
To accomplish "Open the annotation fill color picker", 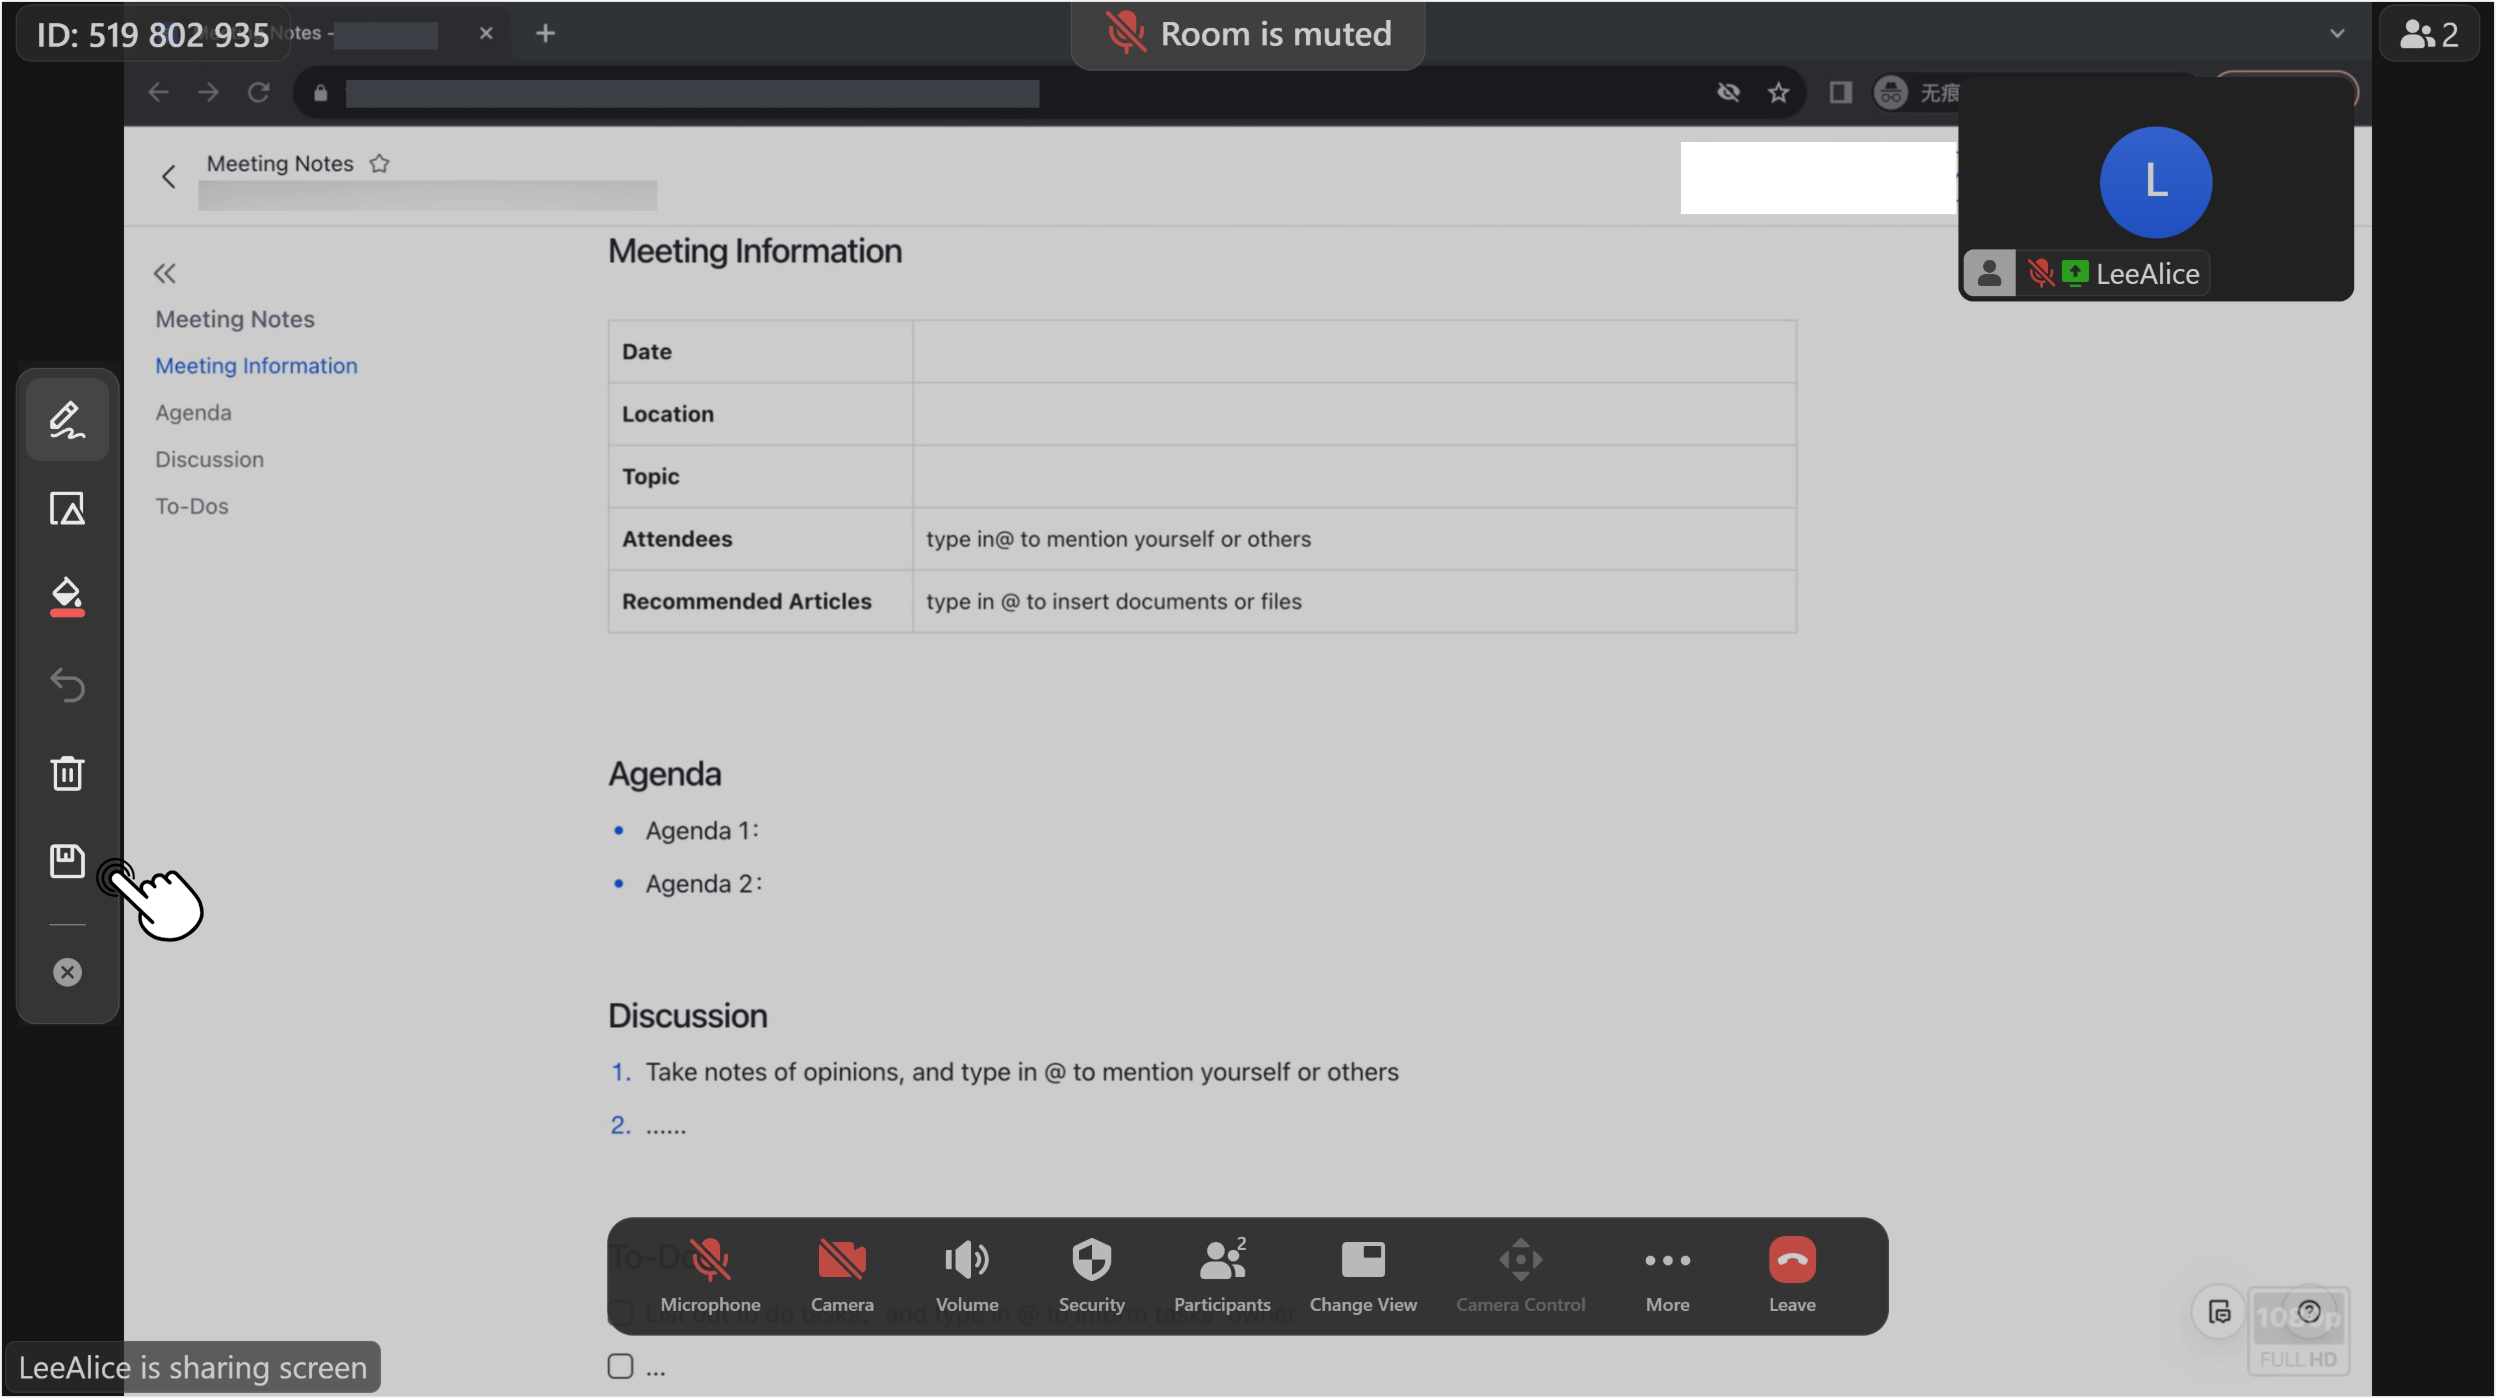I will pos(67,597).
